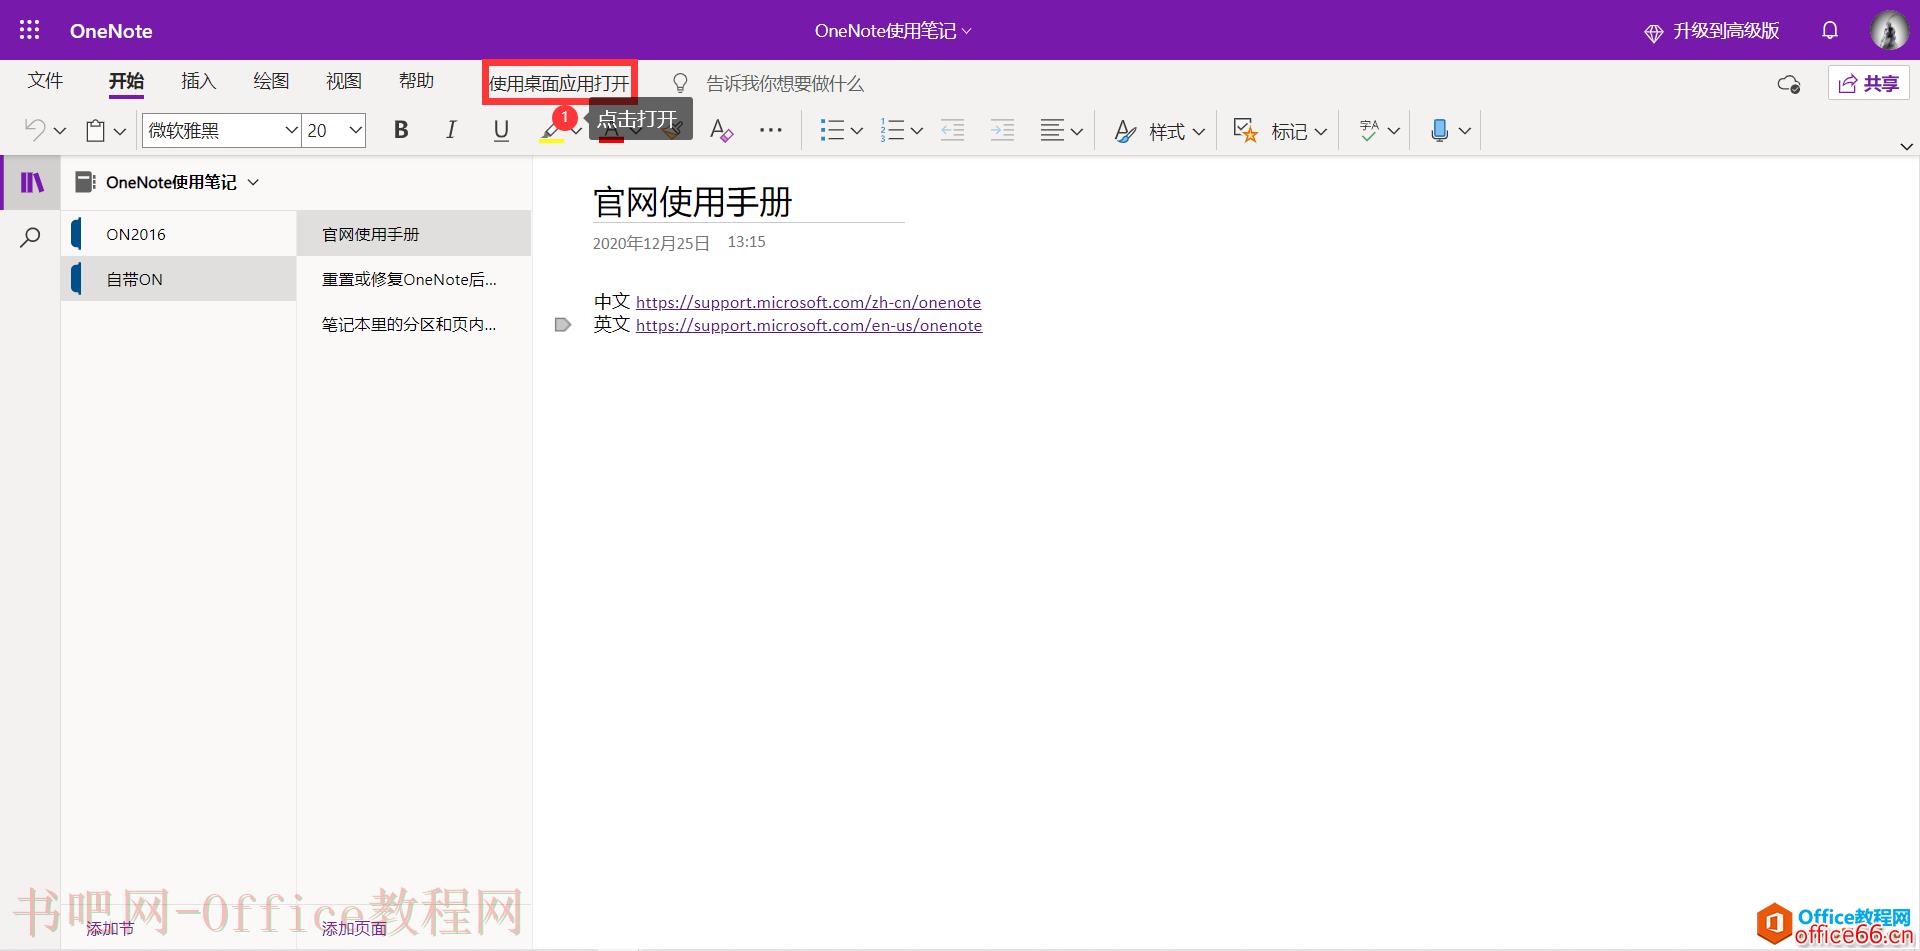Toggle italic formatting
Screen dimensions: 1920x951
451,130
